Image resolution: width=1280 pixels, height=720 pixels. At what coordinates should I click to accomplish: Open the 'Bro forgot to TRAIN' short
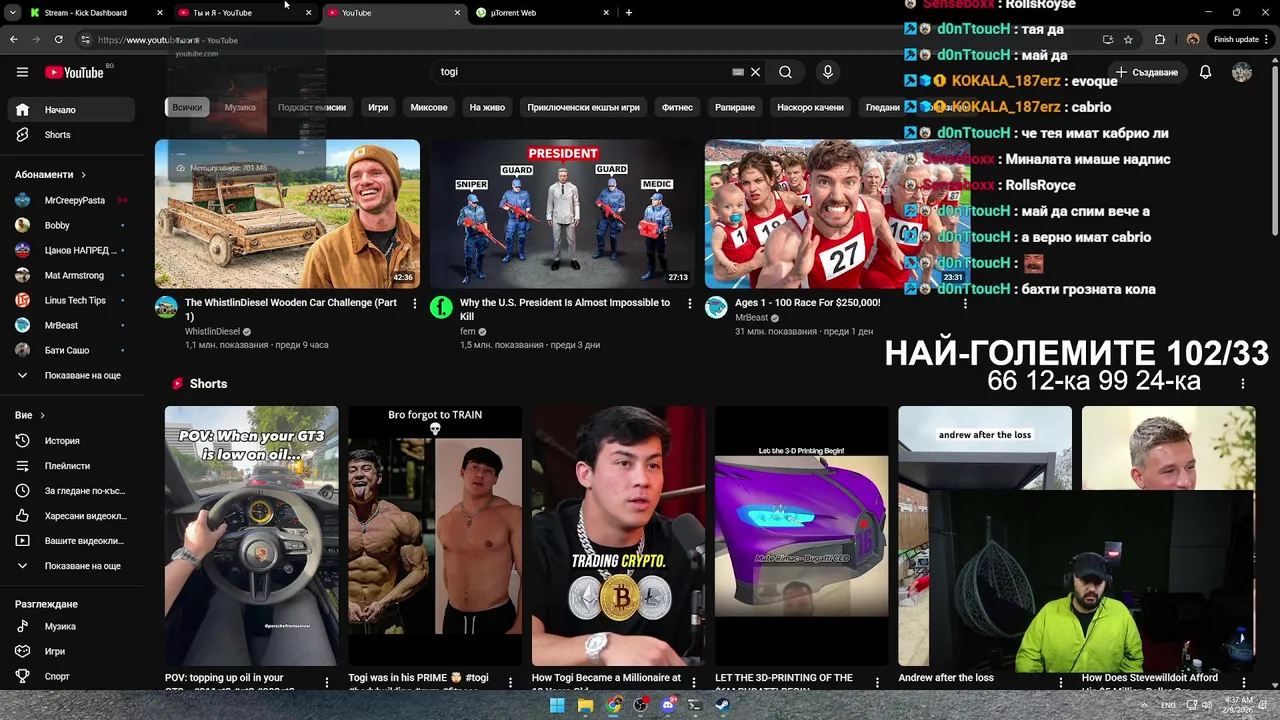[435, 536]
